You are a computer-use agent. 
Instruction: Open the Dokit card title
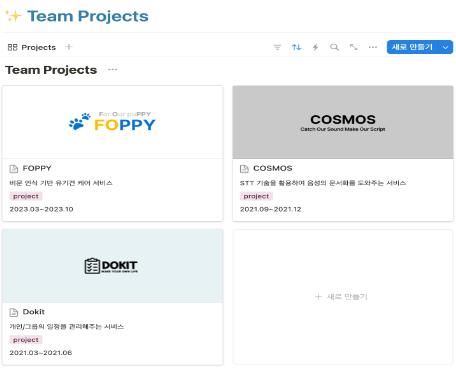(34, 312)
